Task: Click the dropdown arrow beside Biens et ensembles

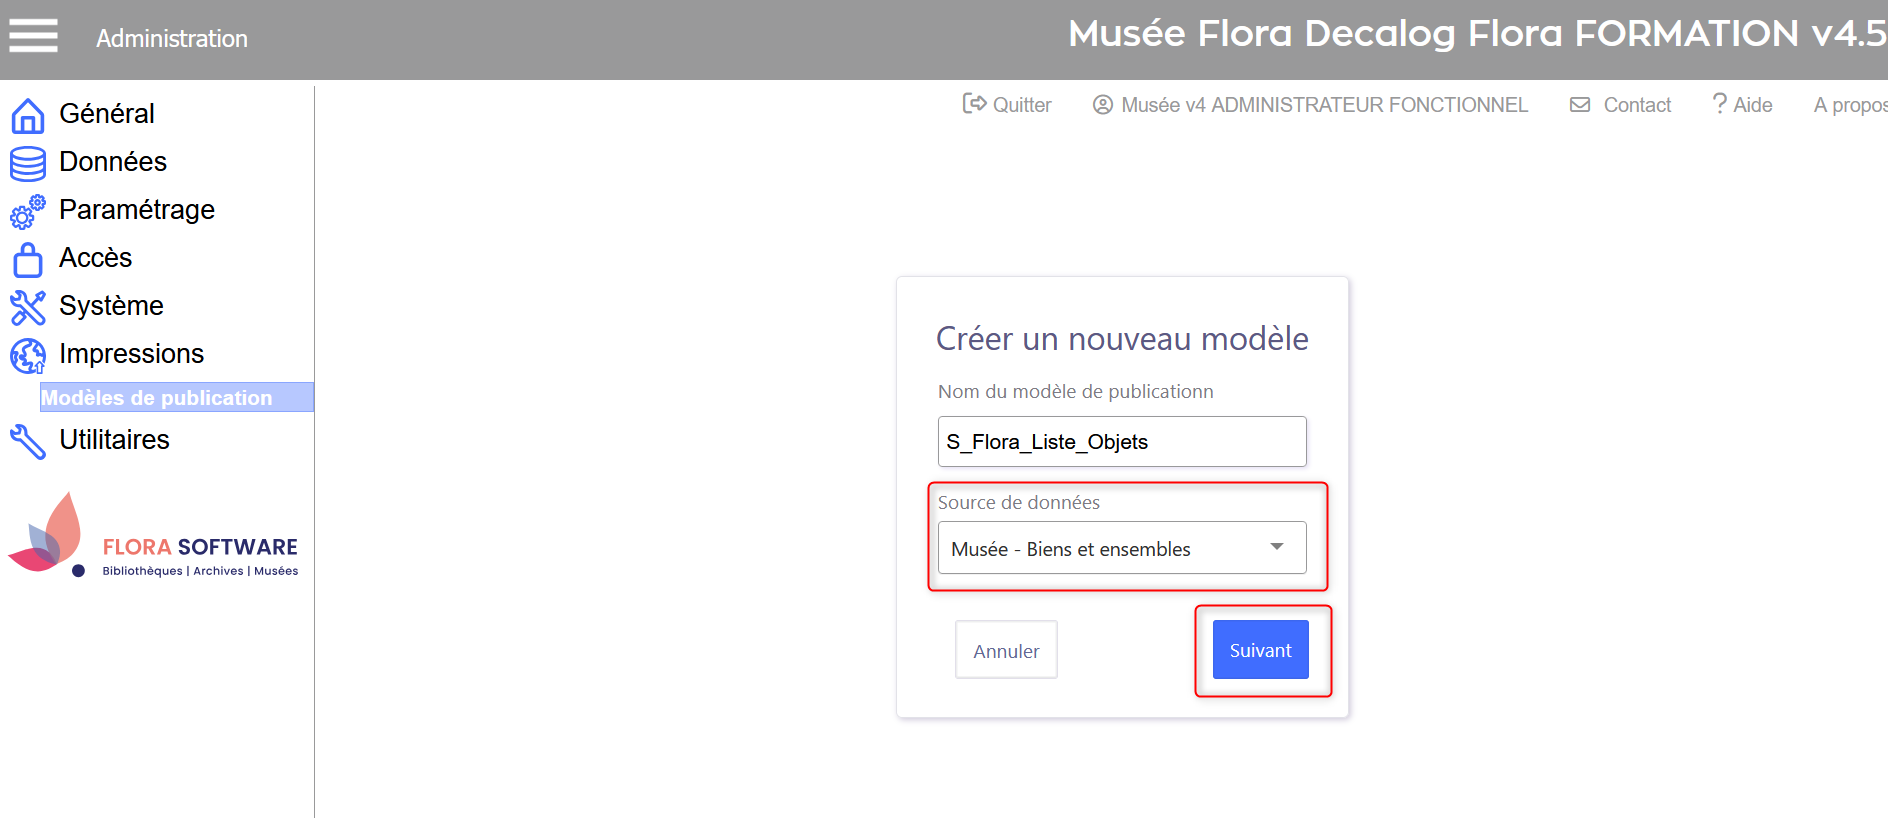Action: tap(1277, 547)
